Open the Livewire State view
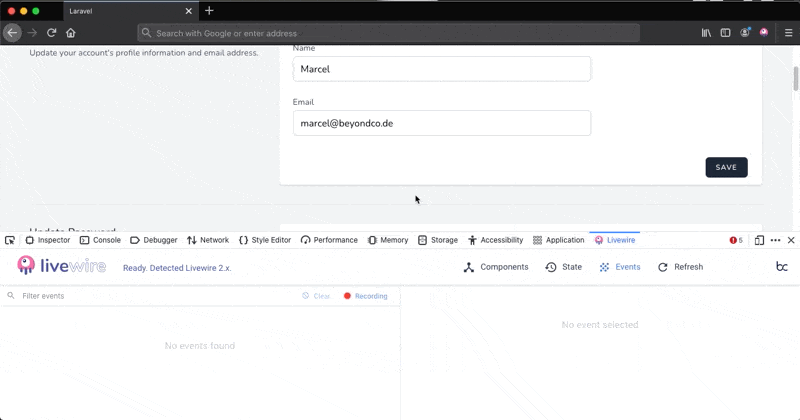Screen dimensions: 800x420 [x=563, y=267]
